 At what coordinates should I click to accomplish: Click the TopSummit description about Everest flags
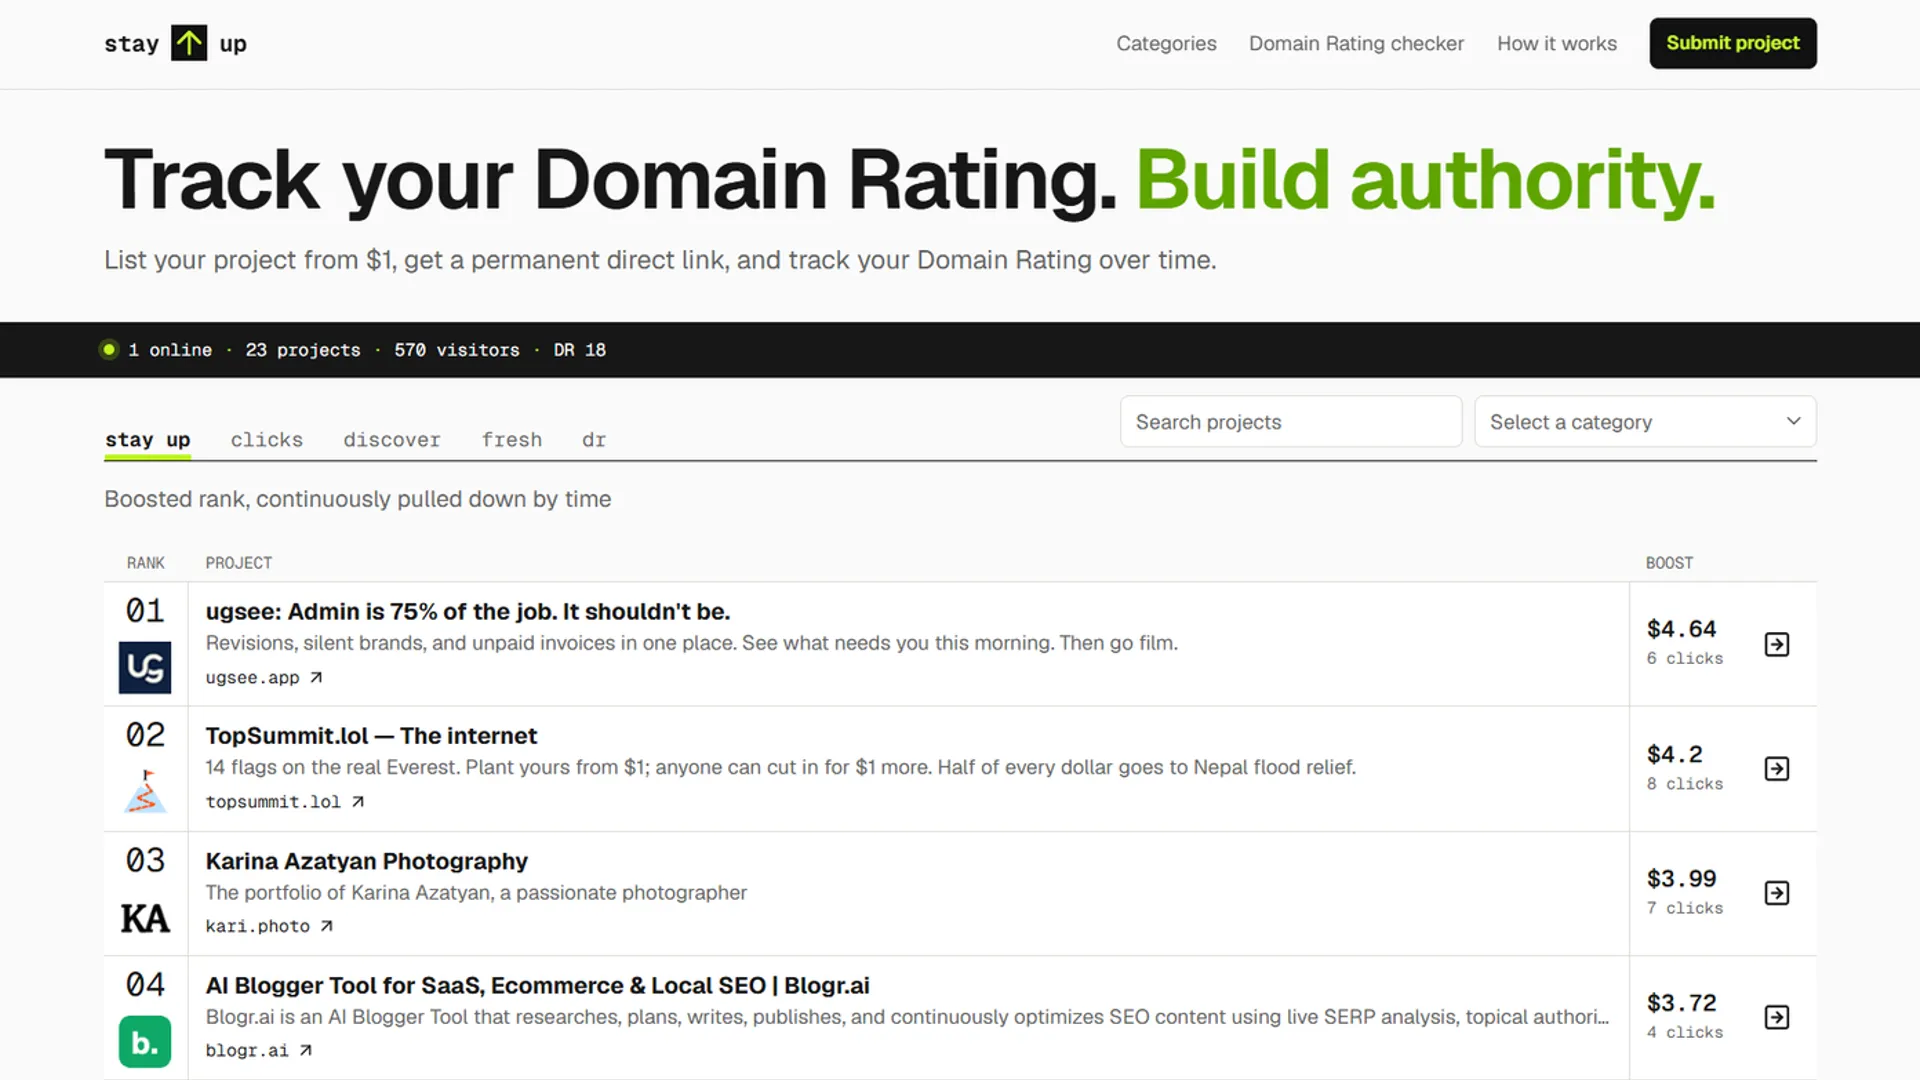(x=780, y=767)
